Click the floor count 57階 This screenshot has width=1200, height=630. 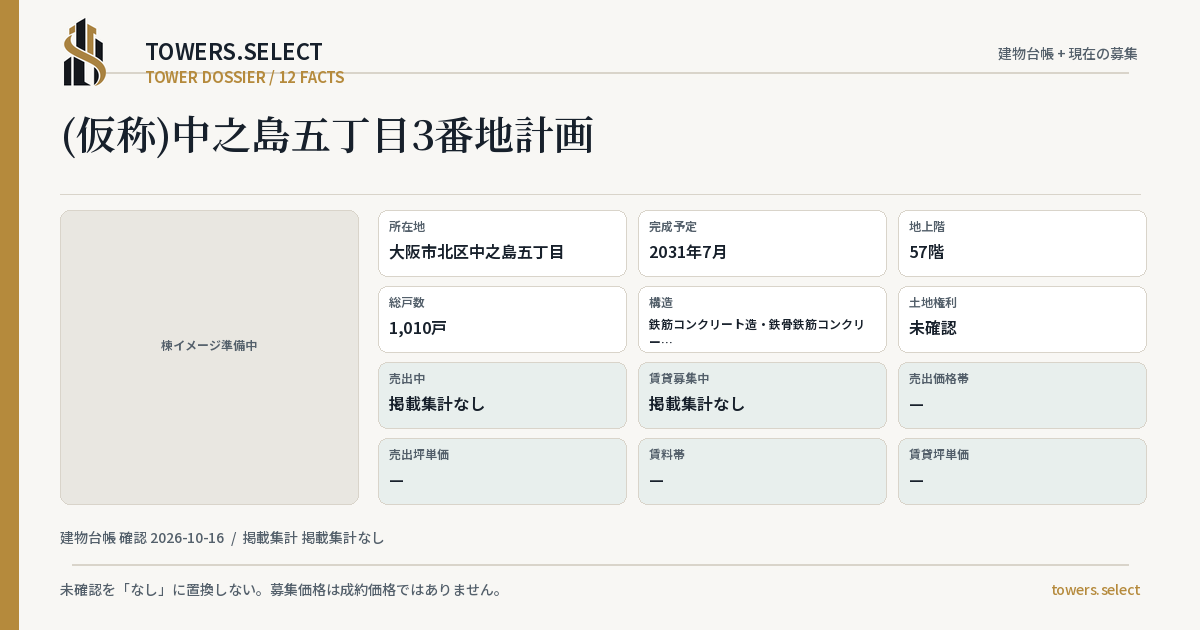(x=927, y=252)
